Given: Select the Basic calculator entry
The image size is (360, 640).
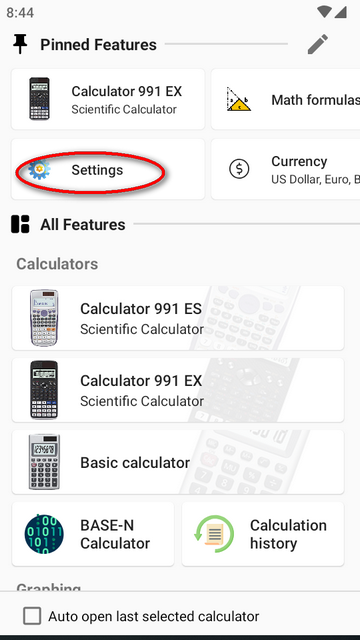Looking at the screenshot, I should (178, 462).
